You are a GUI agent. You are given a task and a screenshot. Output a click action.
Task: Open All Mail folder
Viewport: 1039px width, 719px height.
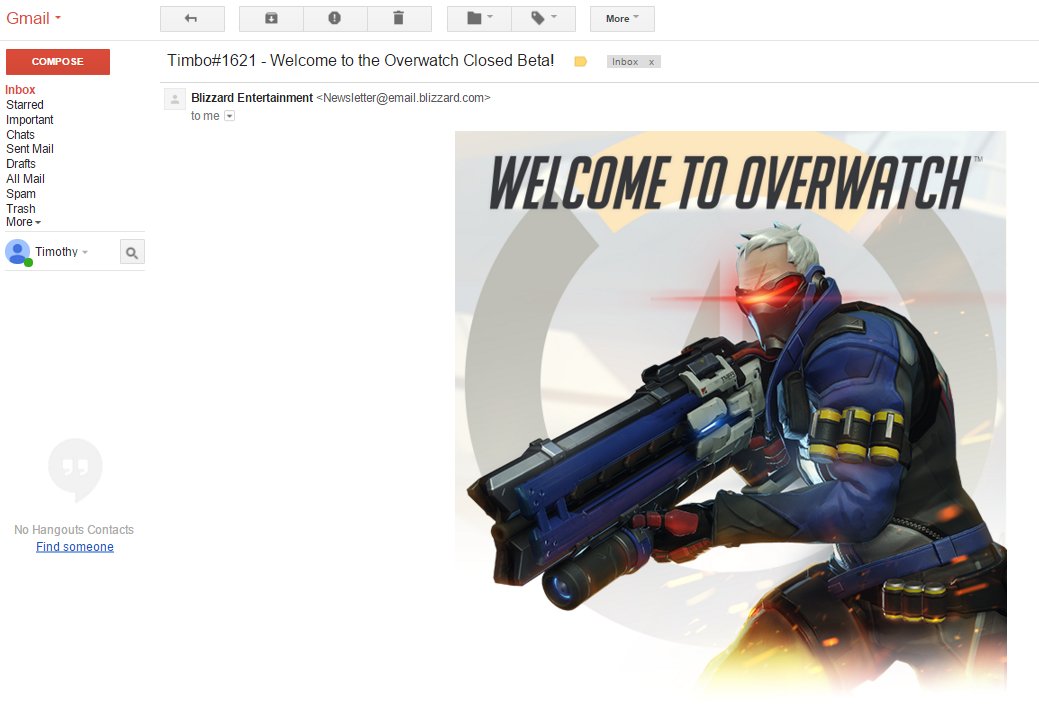tap(25, 179)
